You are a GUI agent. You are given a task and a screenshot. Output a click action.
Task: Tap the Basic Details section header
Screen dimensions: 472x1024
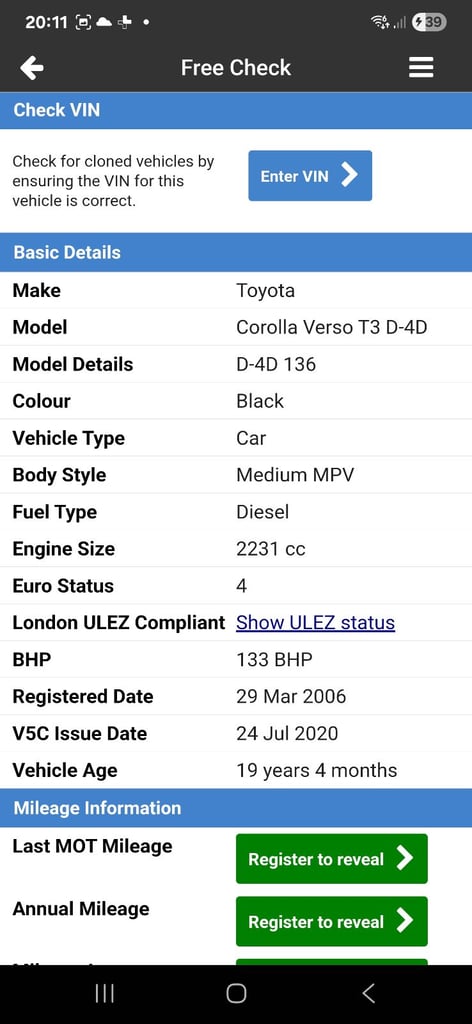pyautogui.click(x=236, y=252)
